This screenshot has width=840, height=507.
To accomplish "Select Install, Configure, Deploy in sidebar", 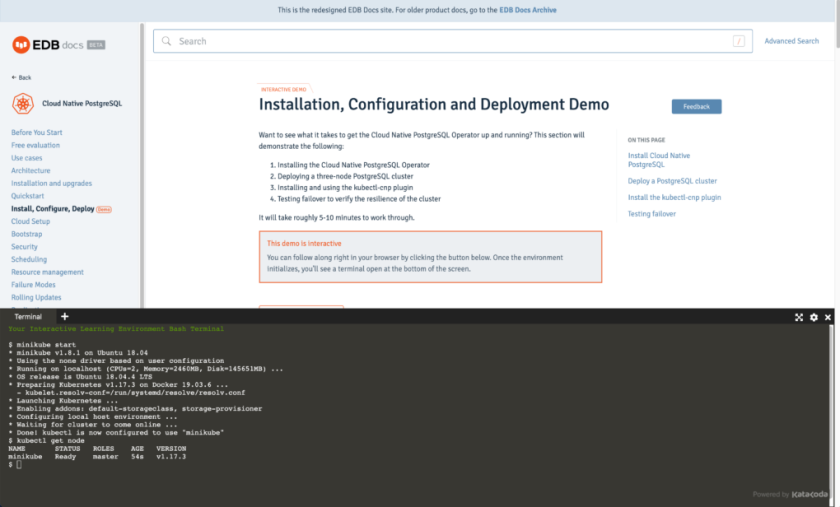I will point(52,209).
